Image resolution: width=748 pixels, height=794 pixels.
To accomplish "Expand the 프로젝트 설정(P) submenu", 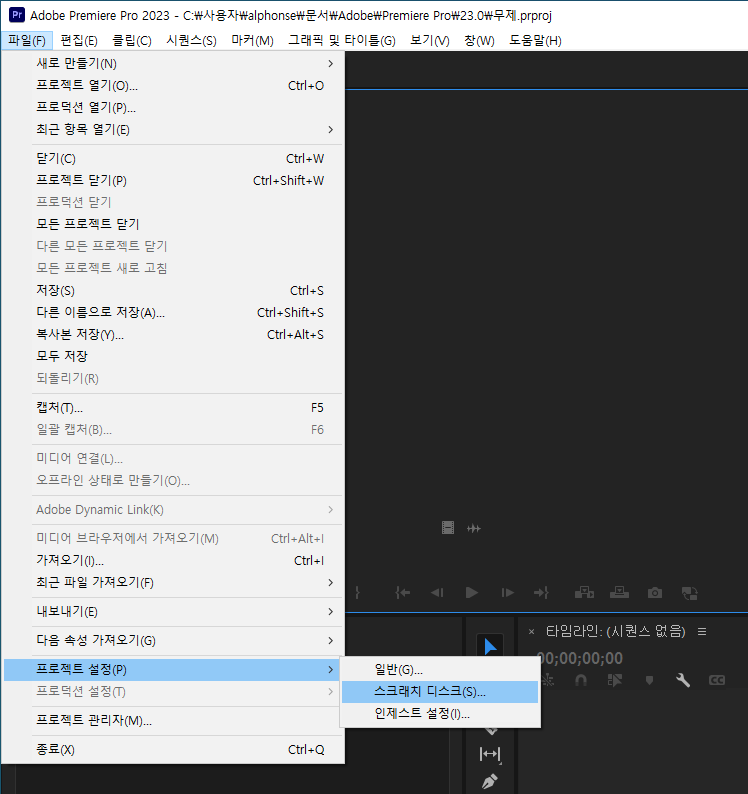I will pos(173,669).
